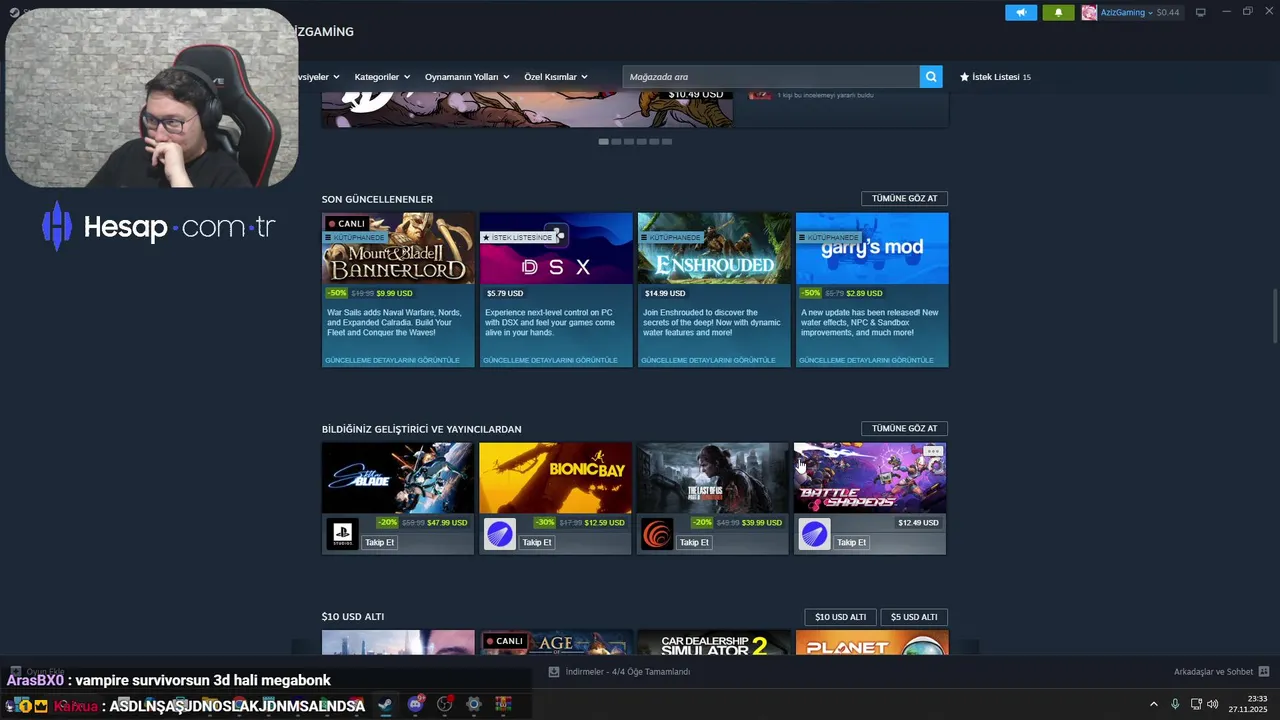Viewport: 1280px width, 720px height.
Task: Click the AzizGaming profile avatar
Action: pos(1089,13)
